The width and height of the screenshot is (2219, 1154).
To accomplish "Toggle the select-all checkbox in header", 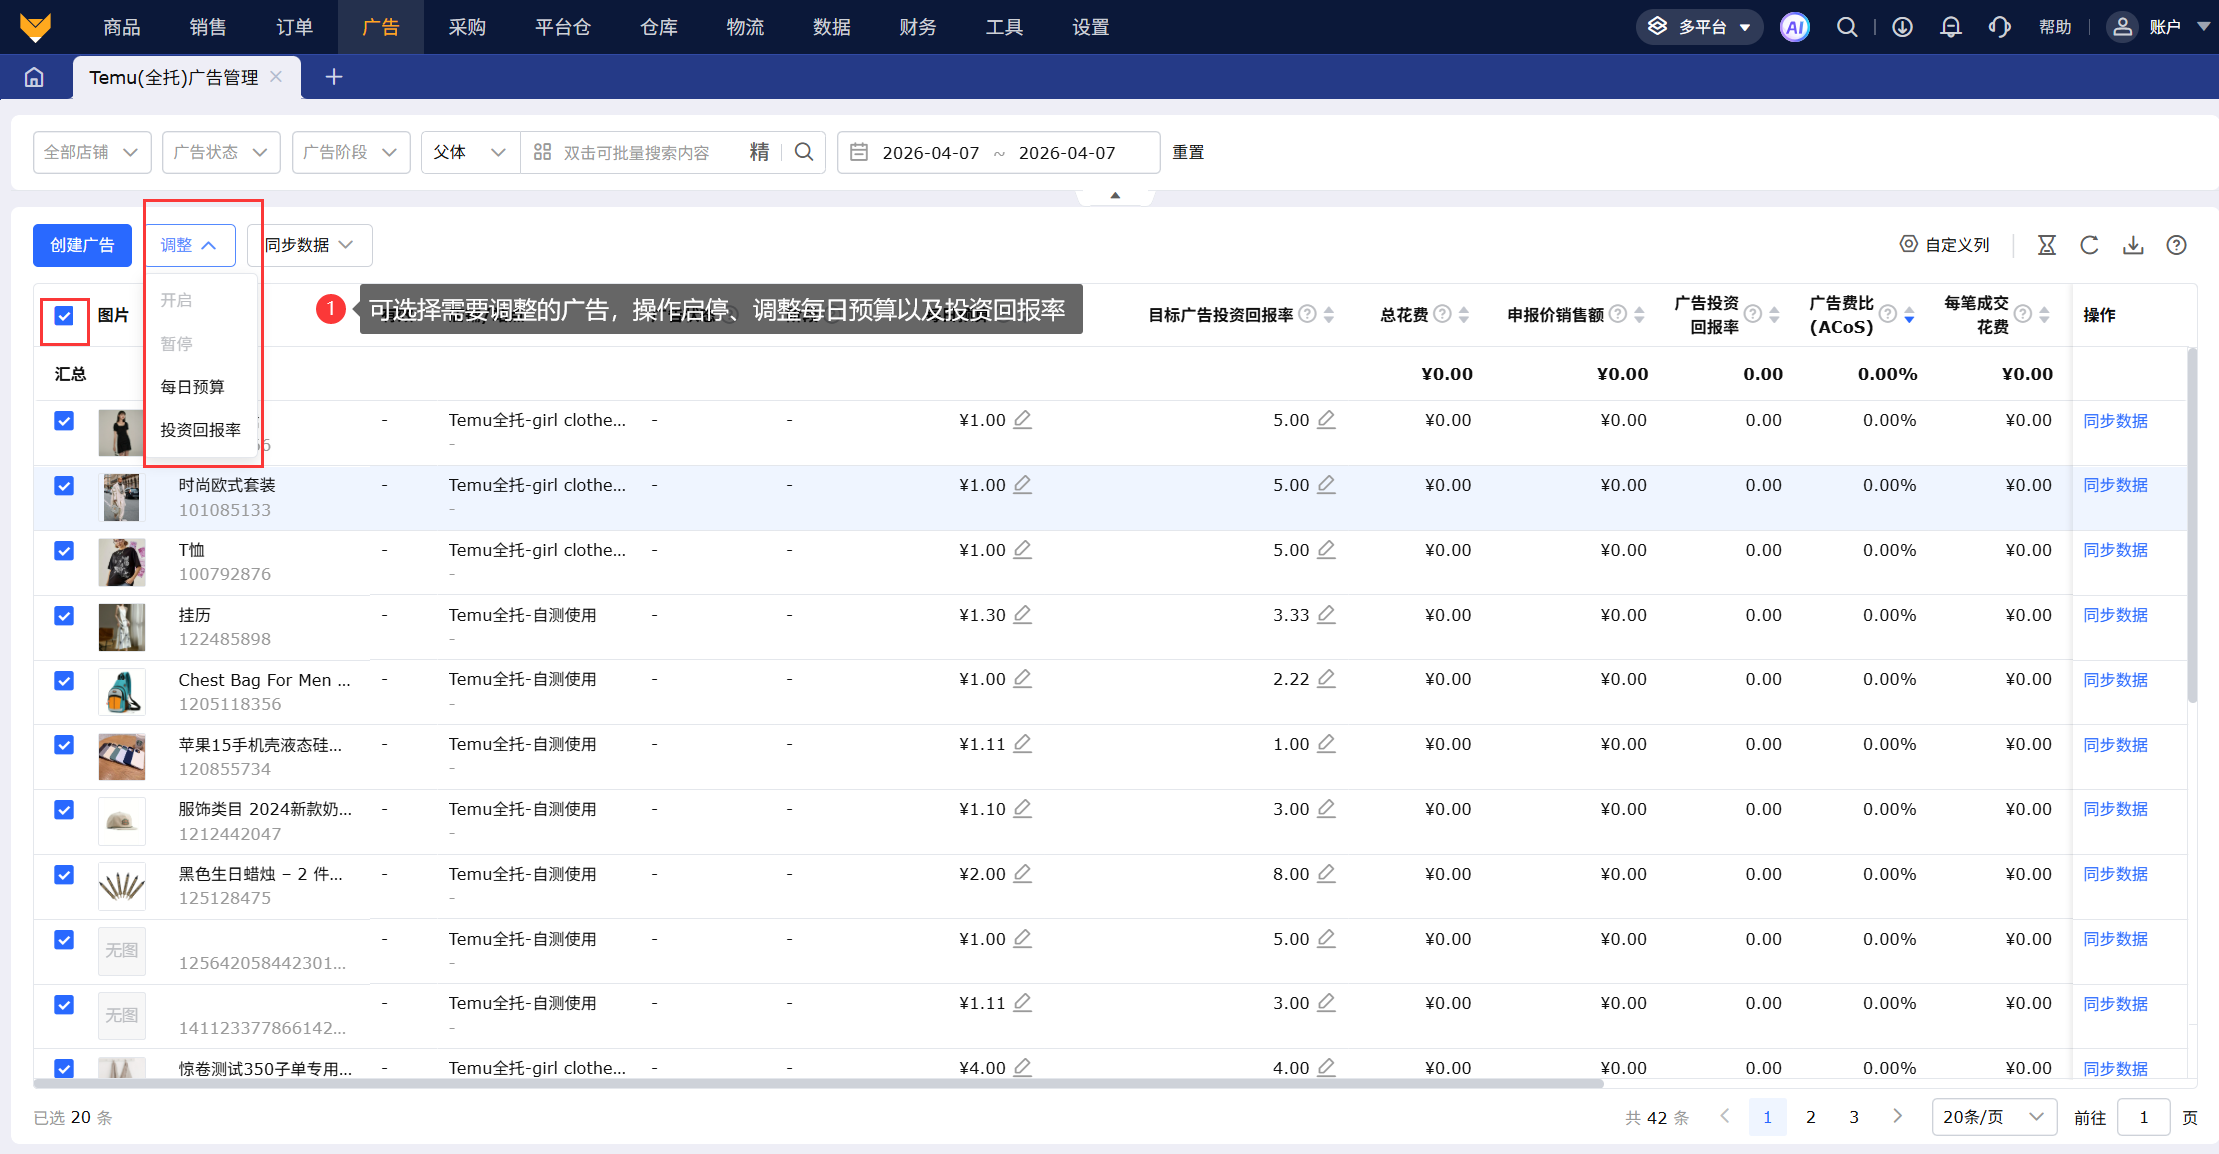I will pos(64,316).
